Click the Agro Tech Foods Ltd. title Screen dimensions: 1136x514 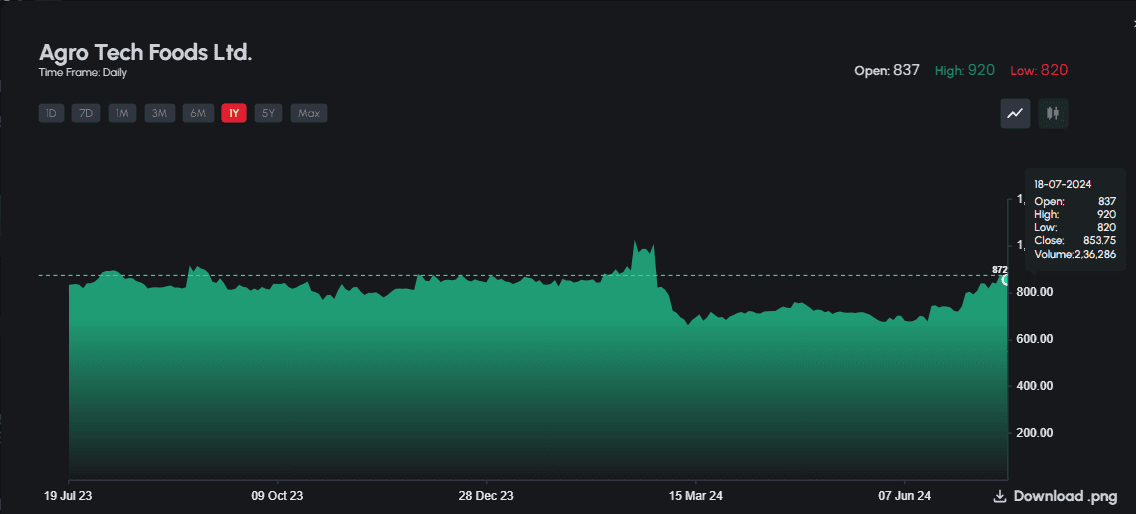click(x=145, y=52)
